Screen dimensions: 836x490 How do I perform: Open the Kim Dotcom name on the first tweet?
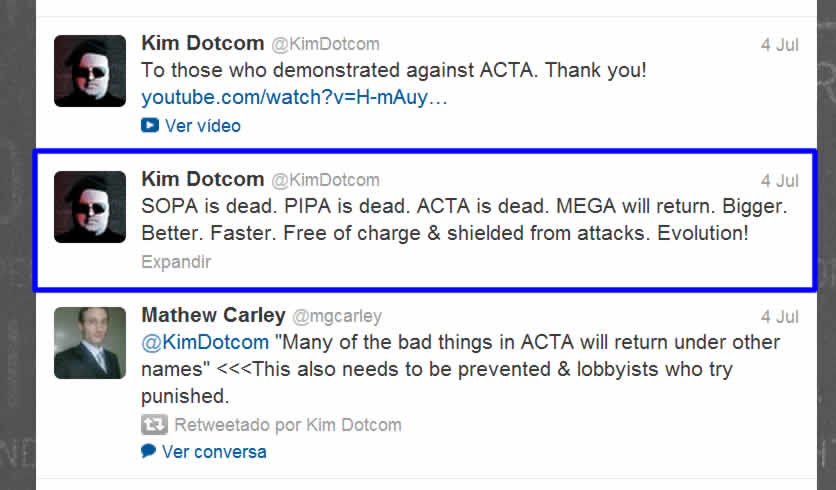point(203,44)
